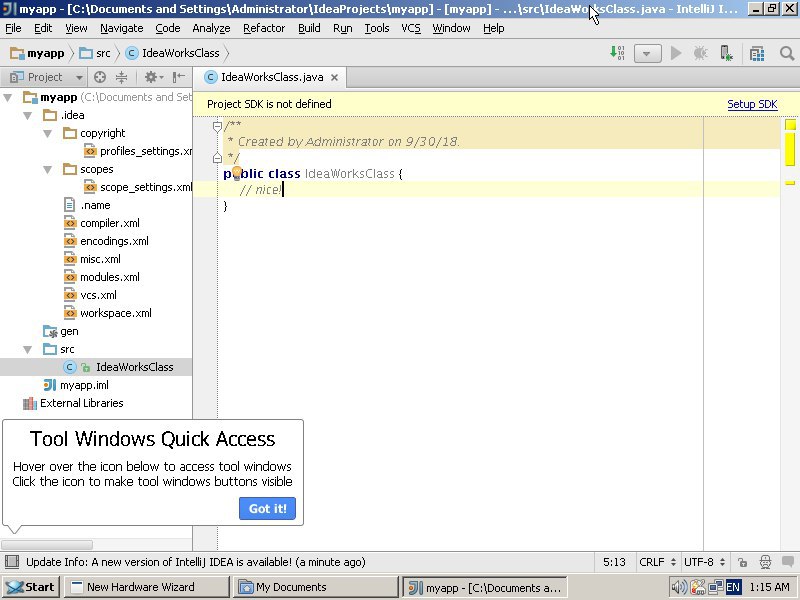
Task: Toggle the read-only lock icon
Action: click(742, 562)
